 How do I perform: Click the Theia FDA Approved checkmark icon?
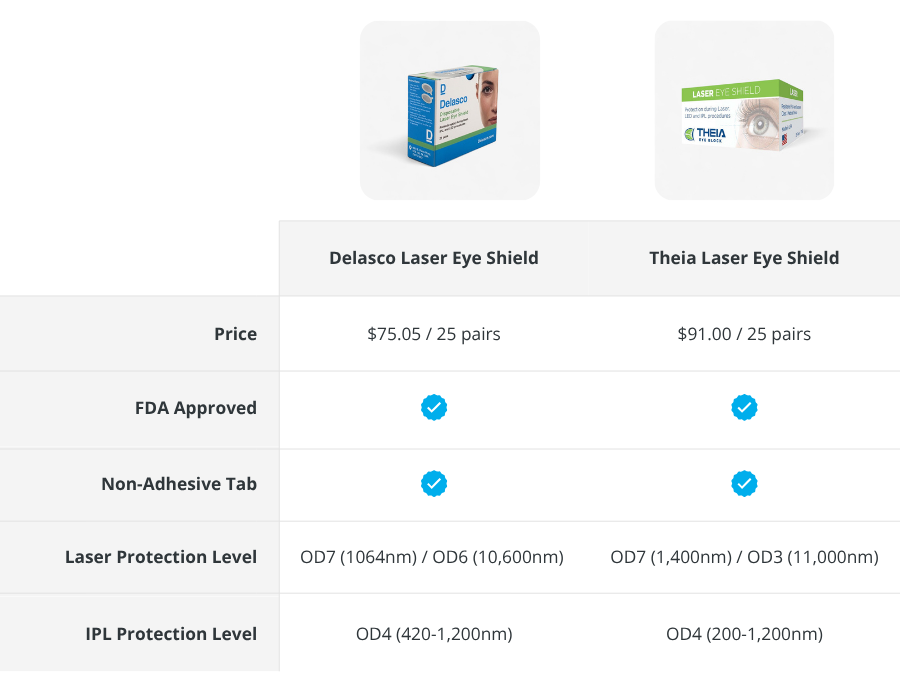tap(744, 408)
